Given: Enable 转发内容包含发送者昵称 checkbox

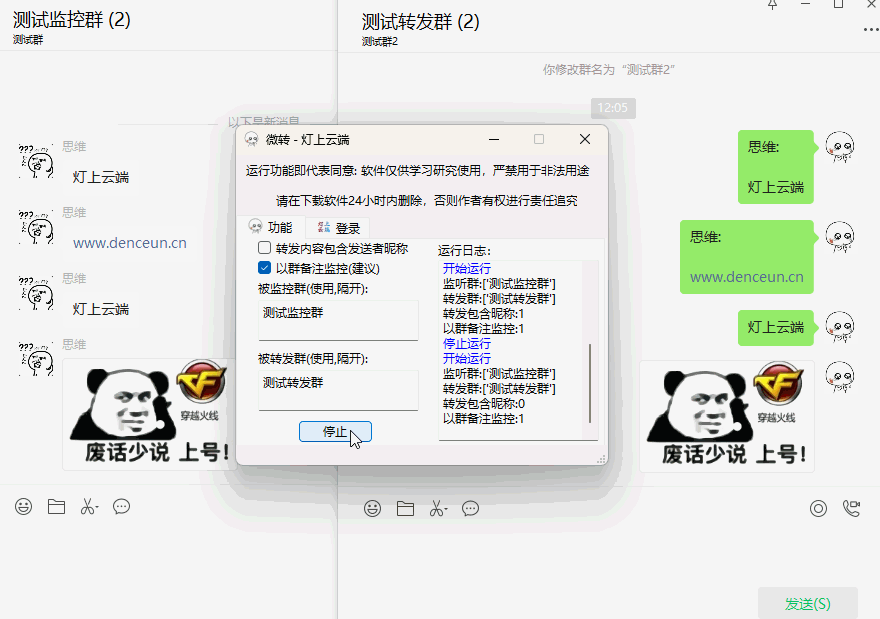Looking at the screenshot, I should [264, 247].
